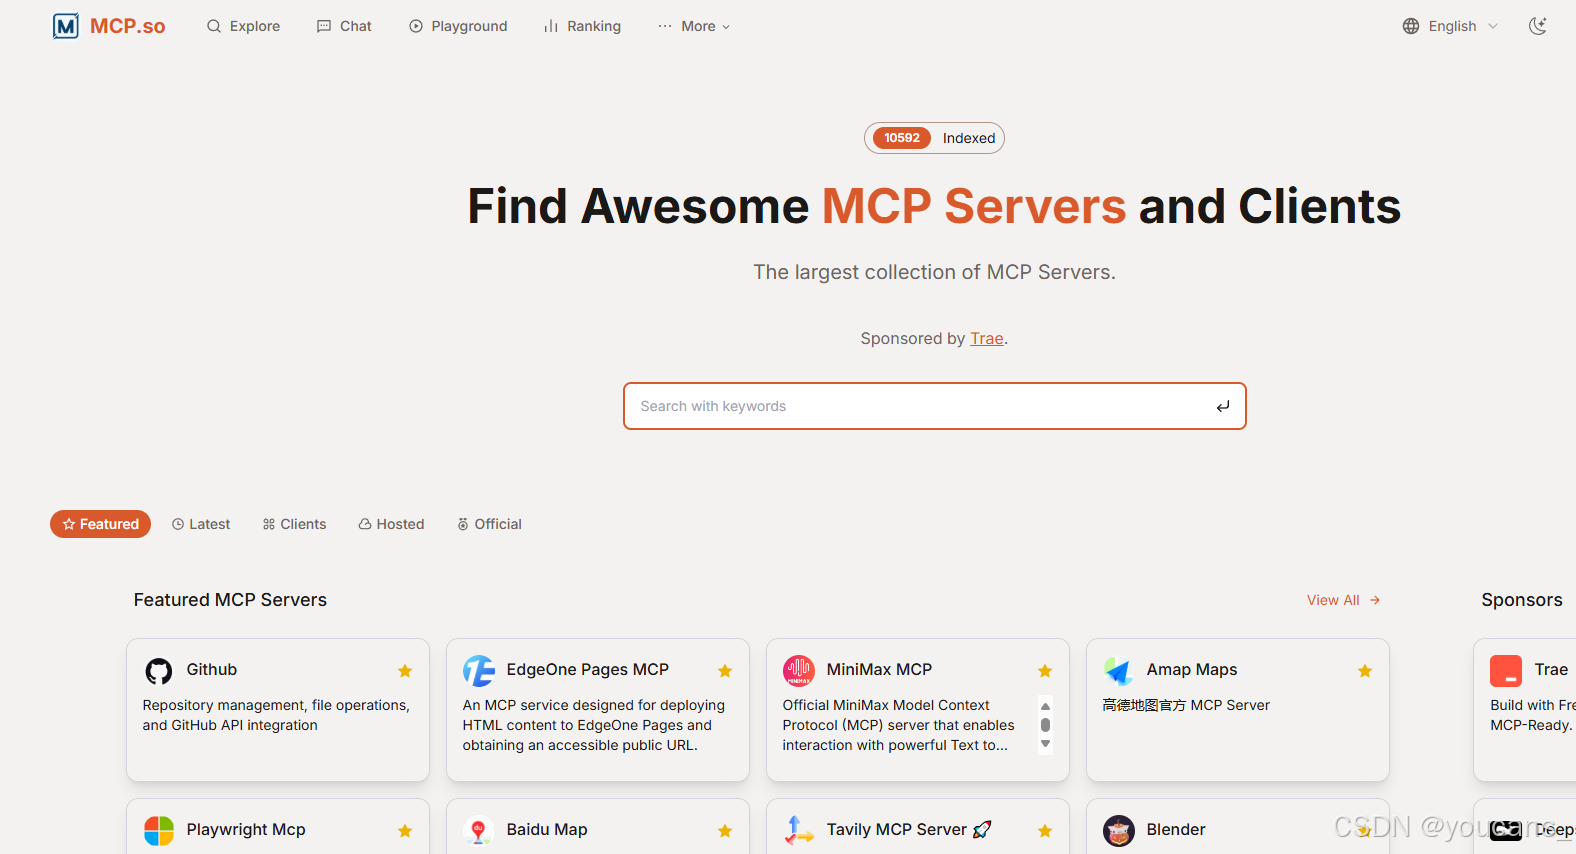Open the Baidu Map title

547,830
